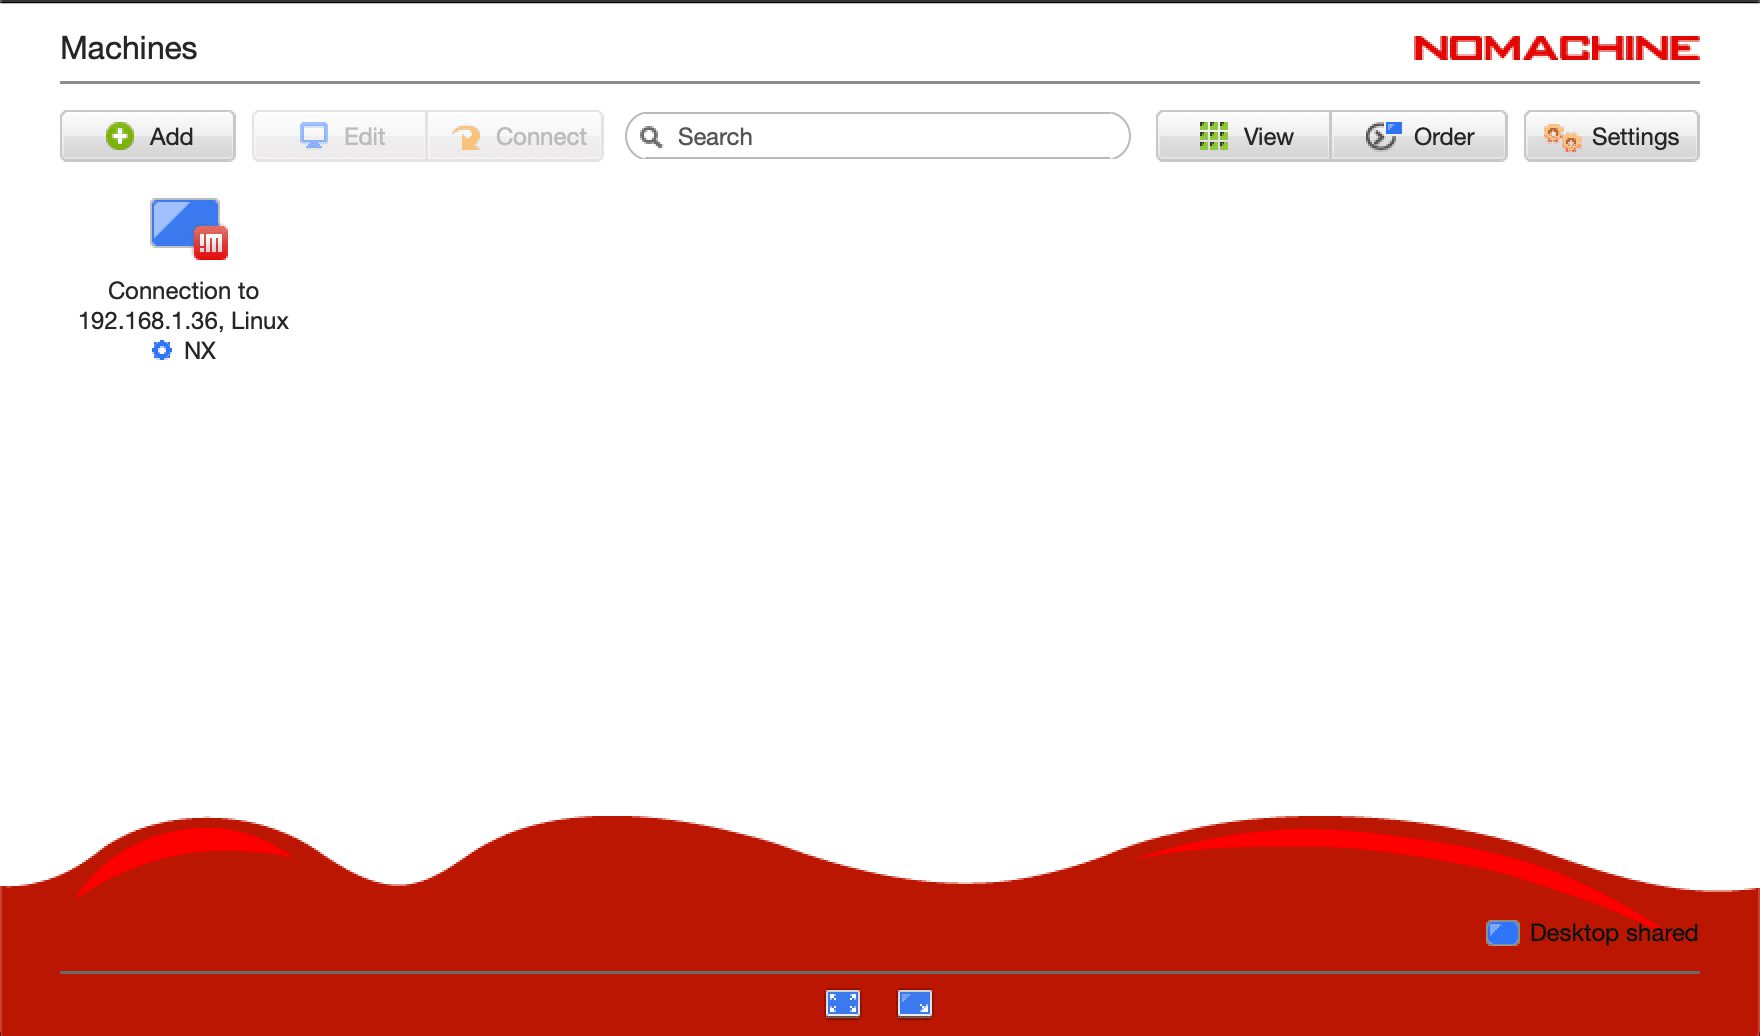Click the NX protocol label
This screenshot has width=1760, height=1036.
200,350
